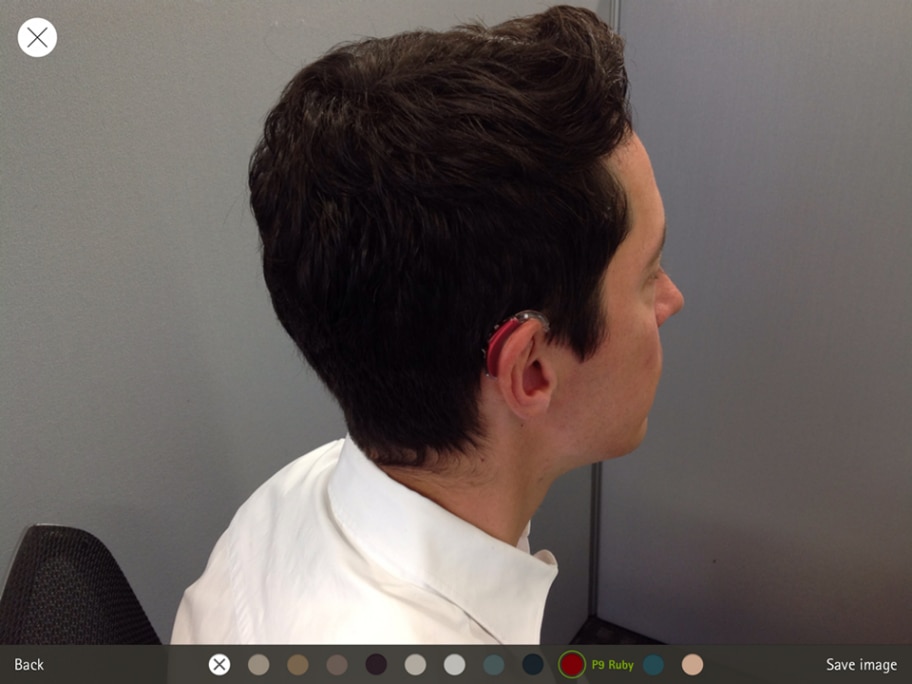The width and height of the screenshot is (912, 684).
Task: Choose the tan brown color swatch
Action: pos(297,665)
